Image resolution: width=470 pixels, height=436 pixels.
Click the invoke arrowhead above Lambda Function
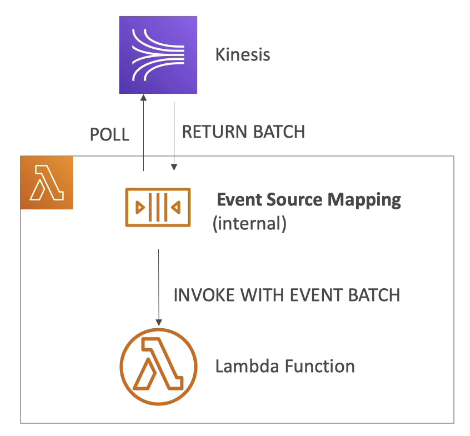pyautogui.click(x=159, y=322)
